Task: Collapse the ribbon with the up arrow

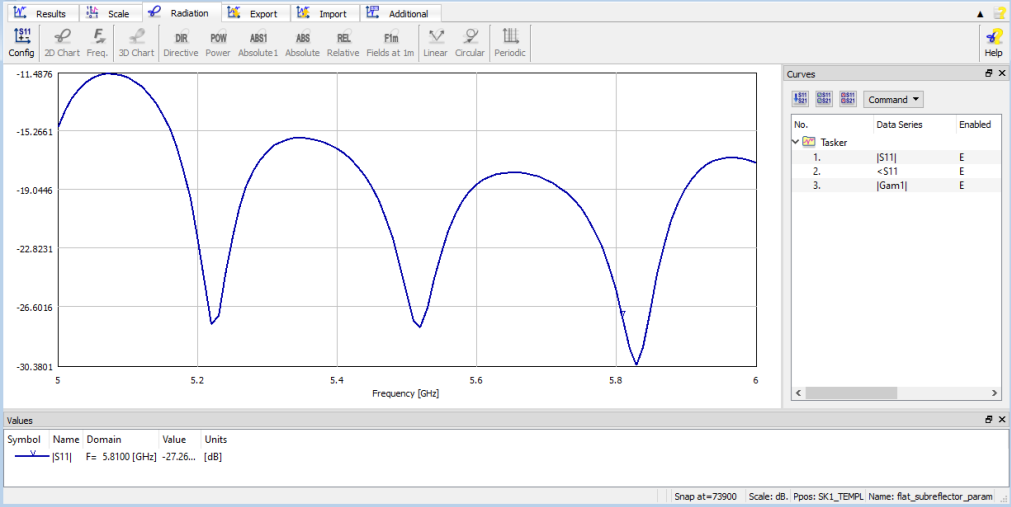Action: pos(980,14)
